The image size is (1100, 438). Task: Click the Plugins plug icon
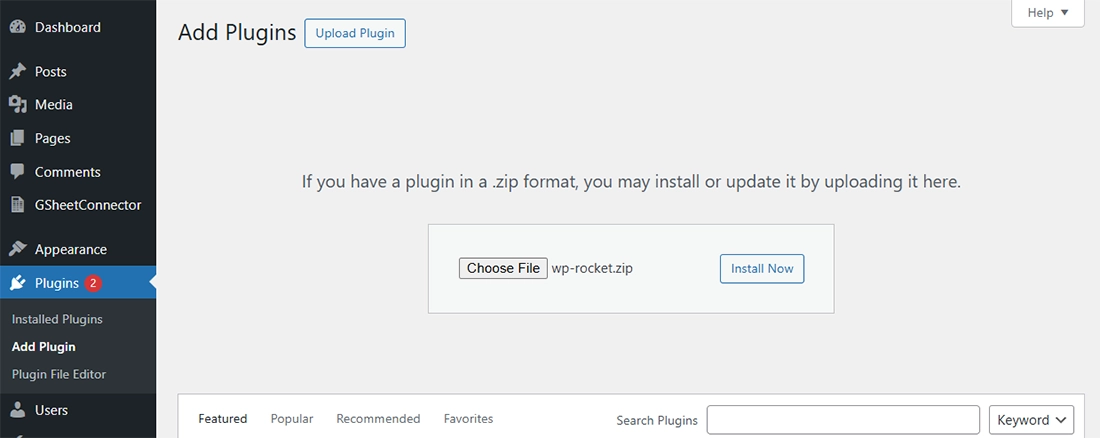[x=18, y=283]
